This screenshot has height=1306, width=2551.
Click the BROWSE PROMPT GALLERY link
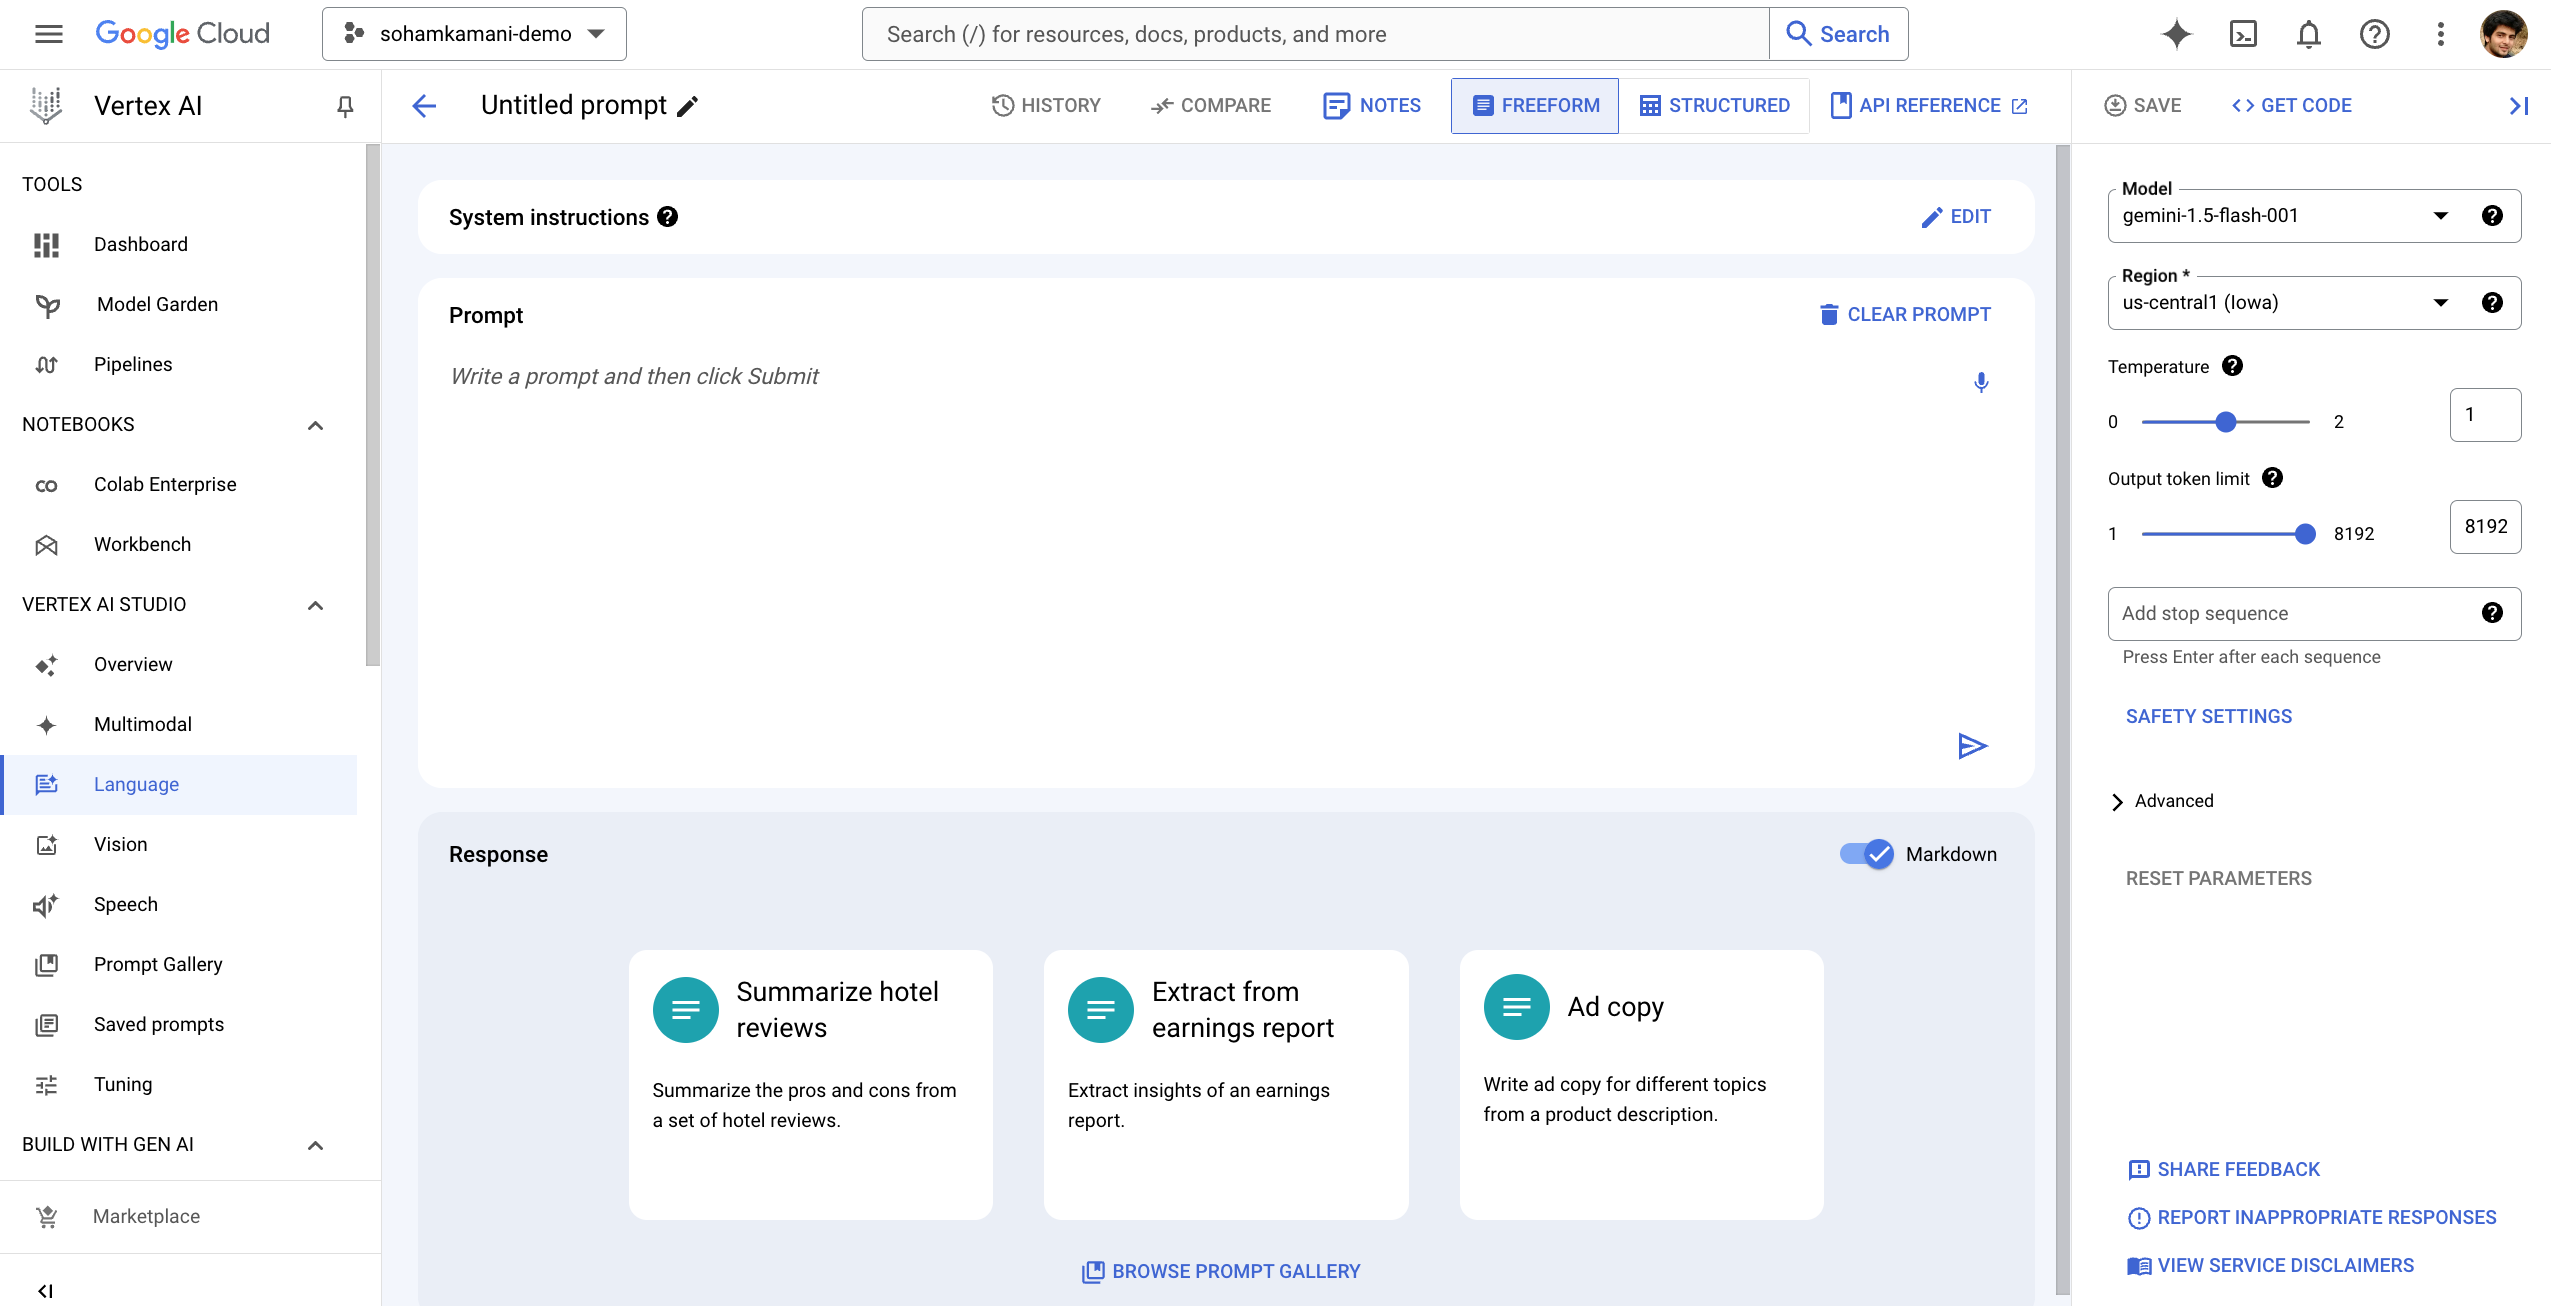[1221, 1271]
